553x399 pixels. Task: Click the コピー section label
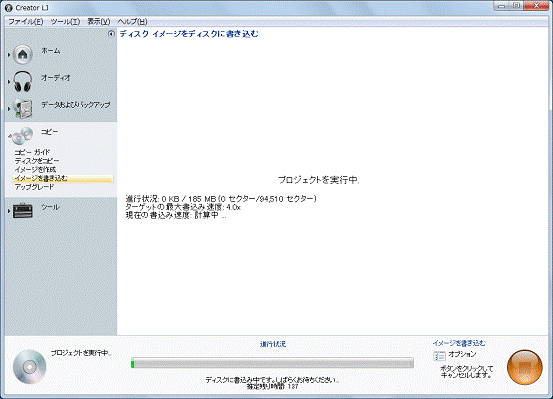[50, 132]
